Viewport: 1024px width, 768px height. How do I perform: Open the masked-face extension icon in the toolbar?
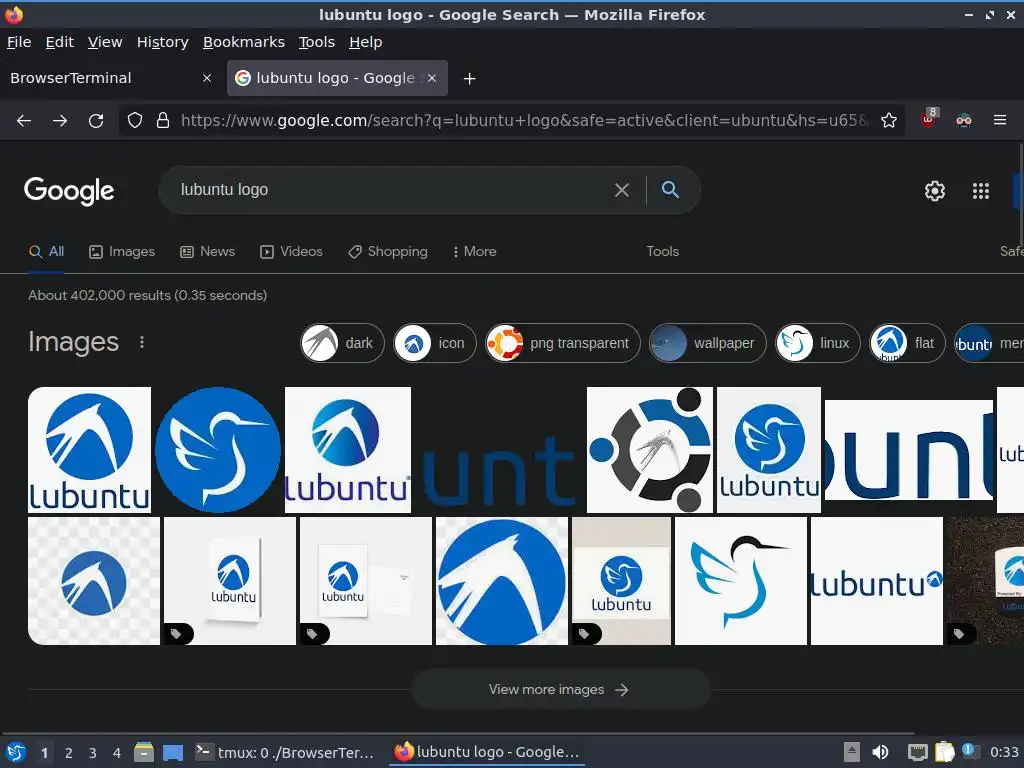pos(964,120)
